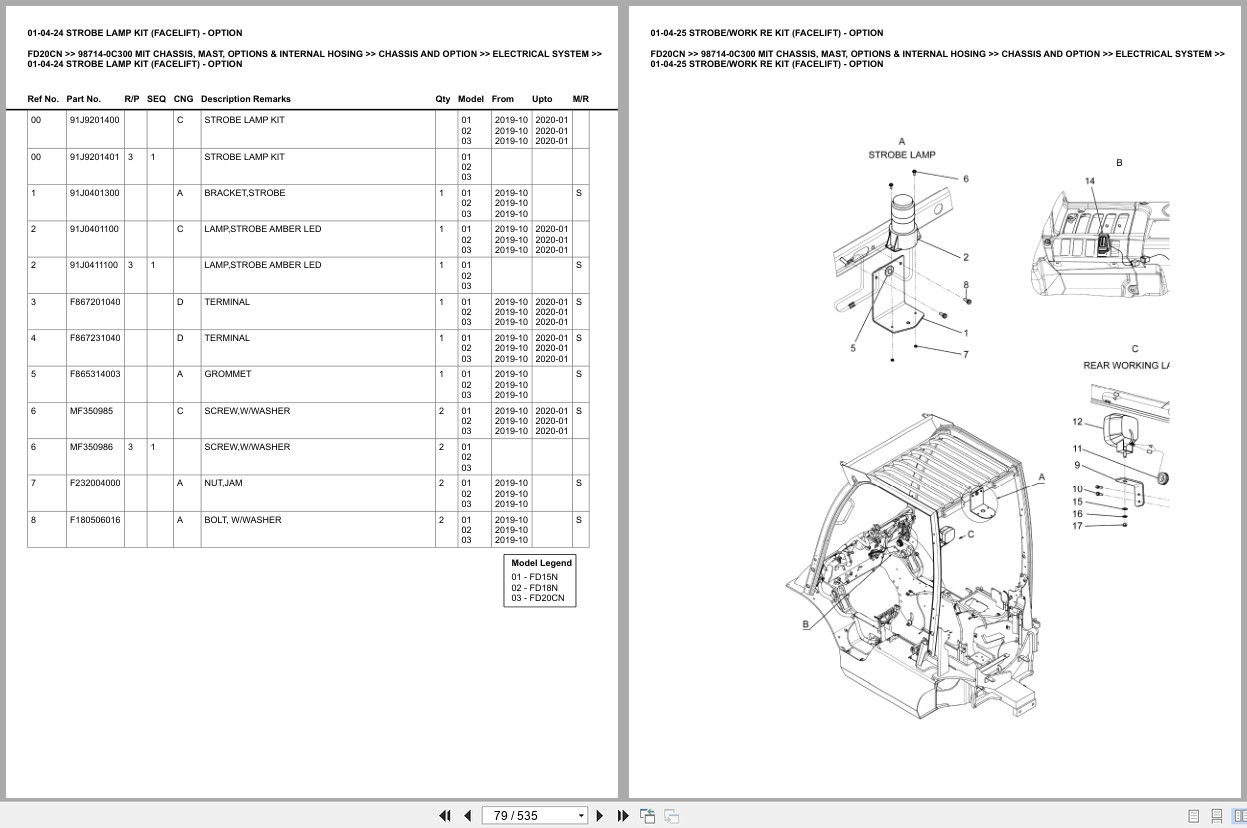1247x828 pixels.
Task: Click the go-to-previous-view icon
Action: click(647, 815)
